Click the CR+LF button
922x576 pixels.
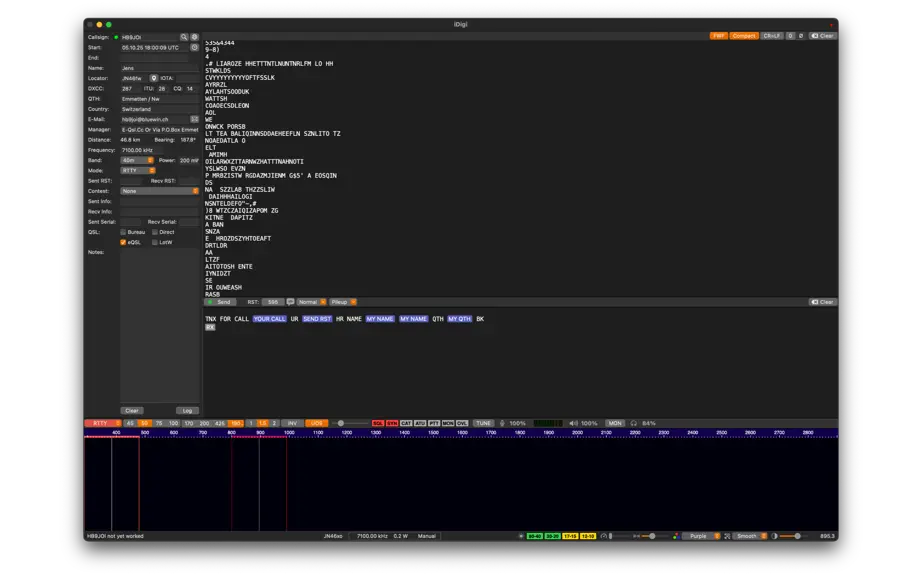[x=771, y=36]
